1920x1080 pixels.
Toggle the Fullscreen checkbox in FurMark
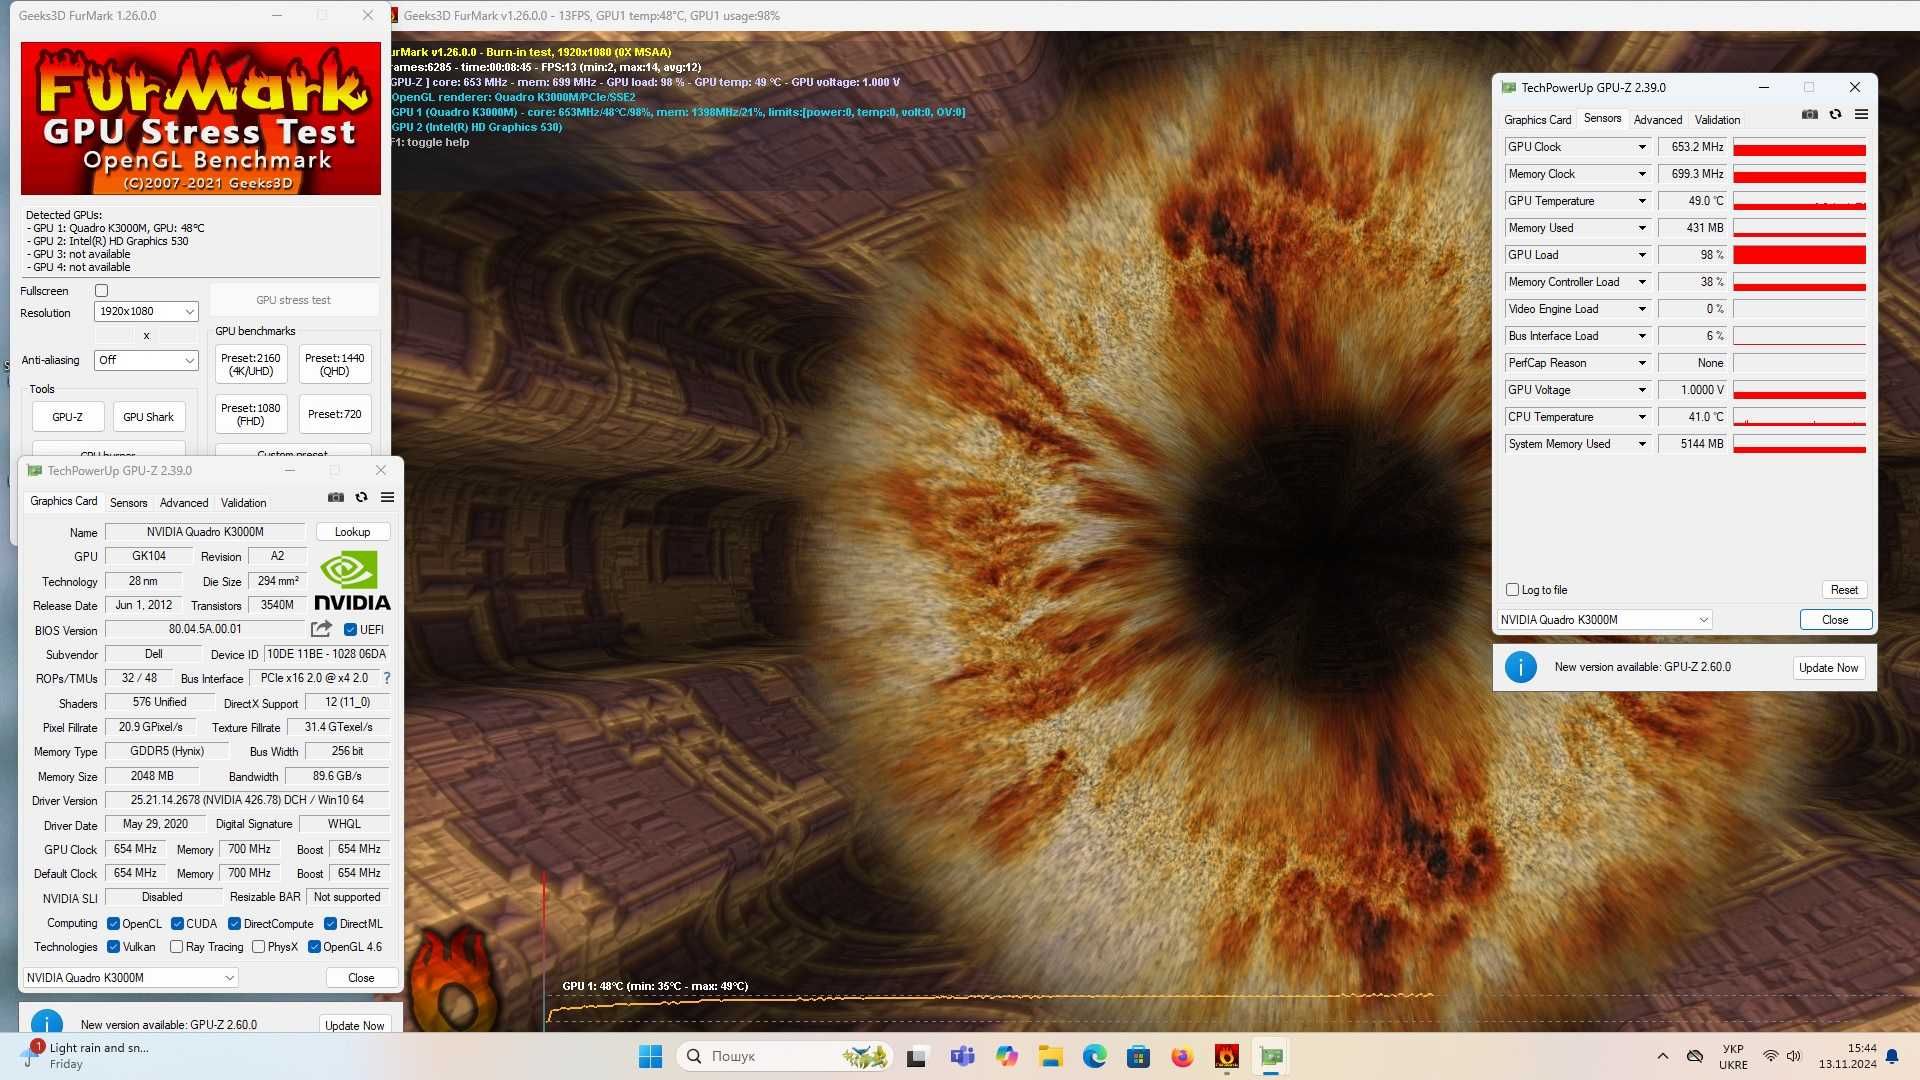coord(101,291)
